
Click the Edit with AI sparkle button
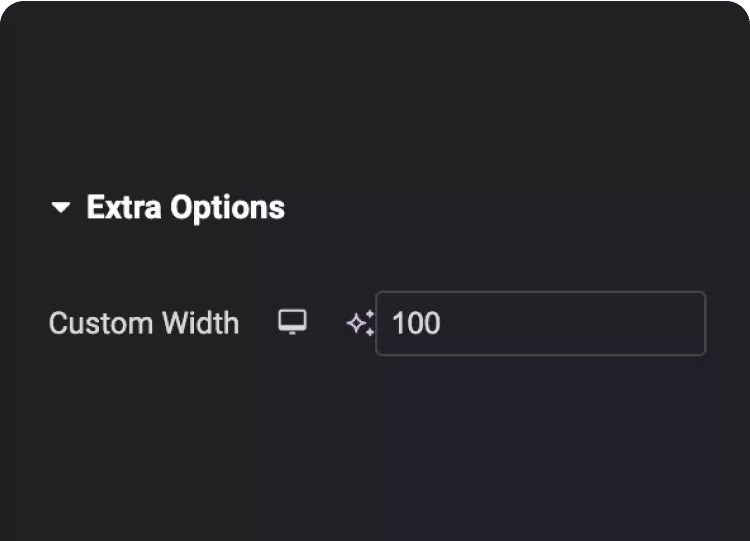(360, 323)
